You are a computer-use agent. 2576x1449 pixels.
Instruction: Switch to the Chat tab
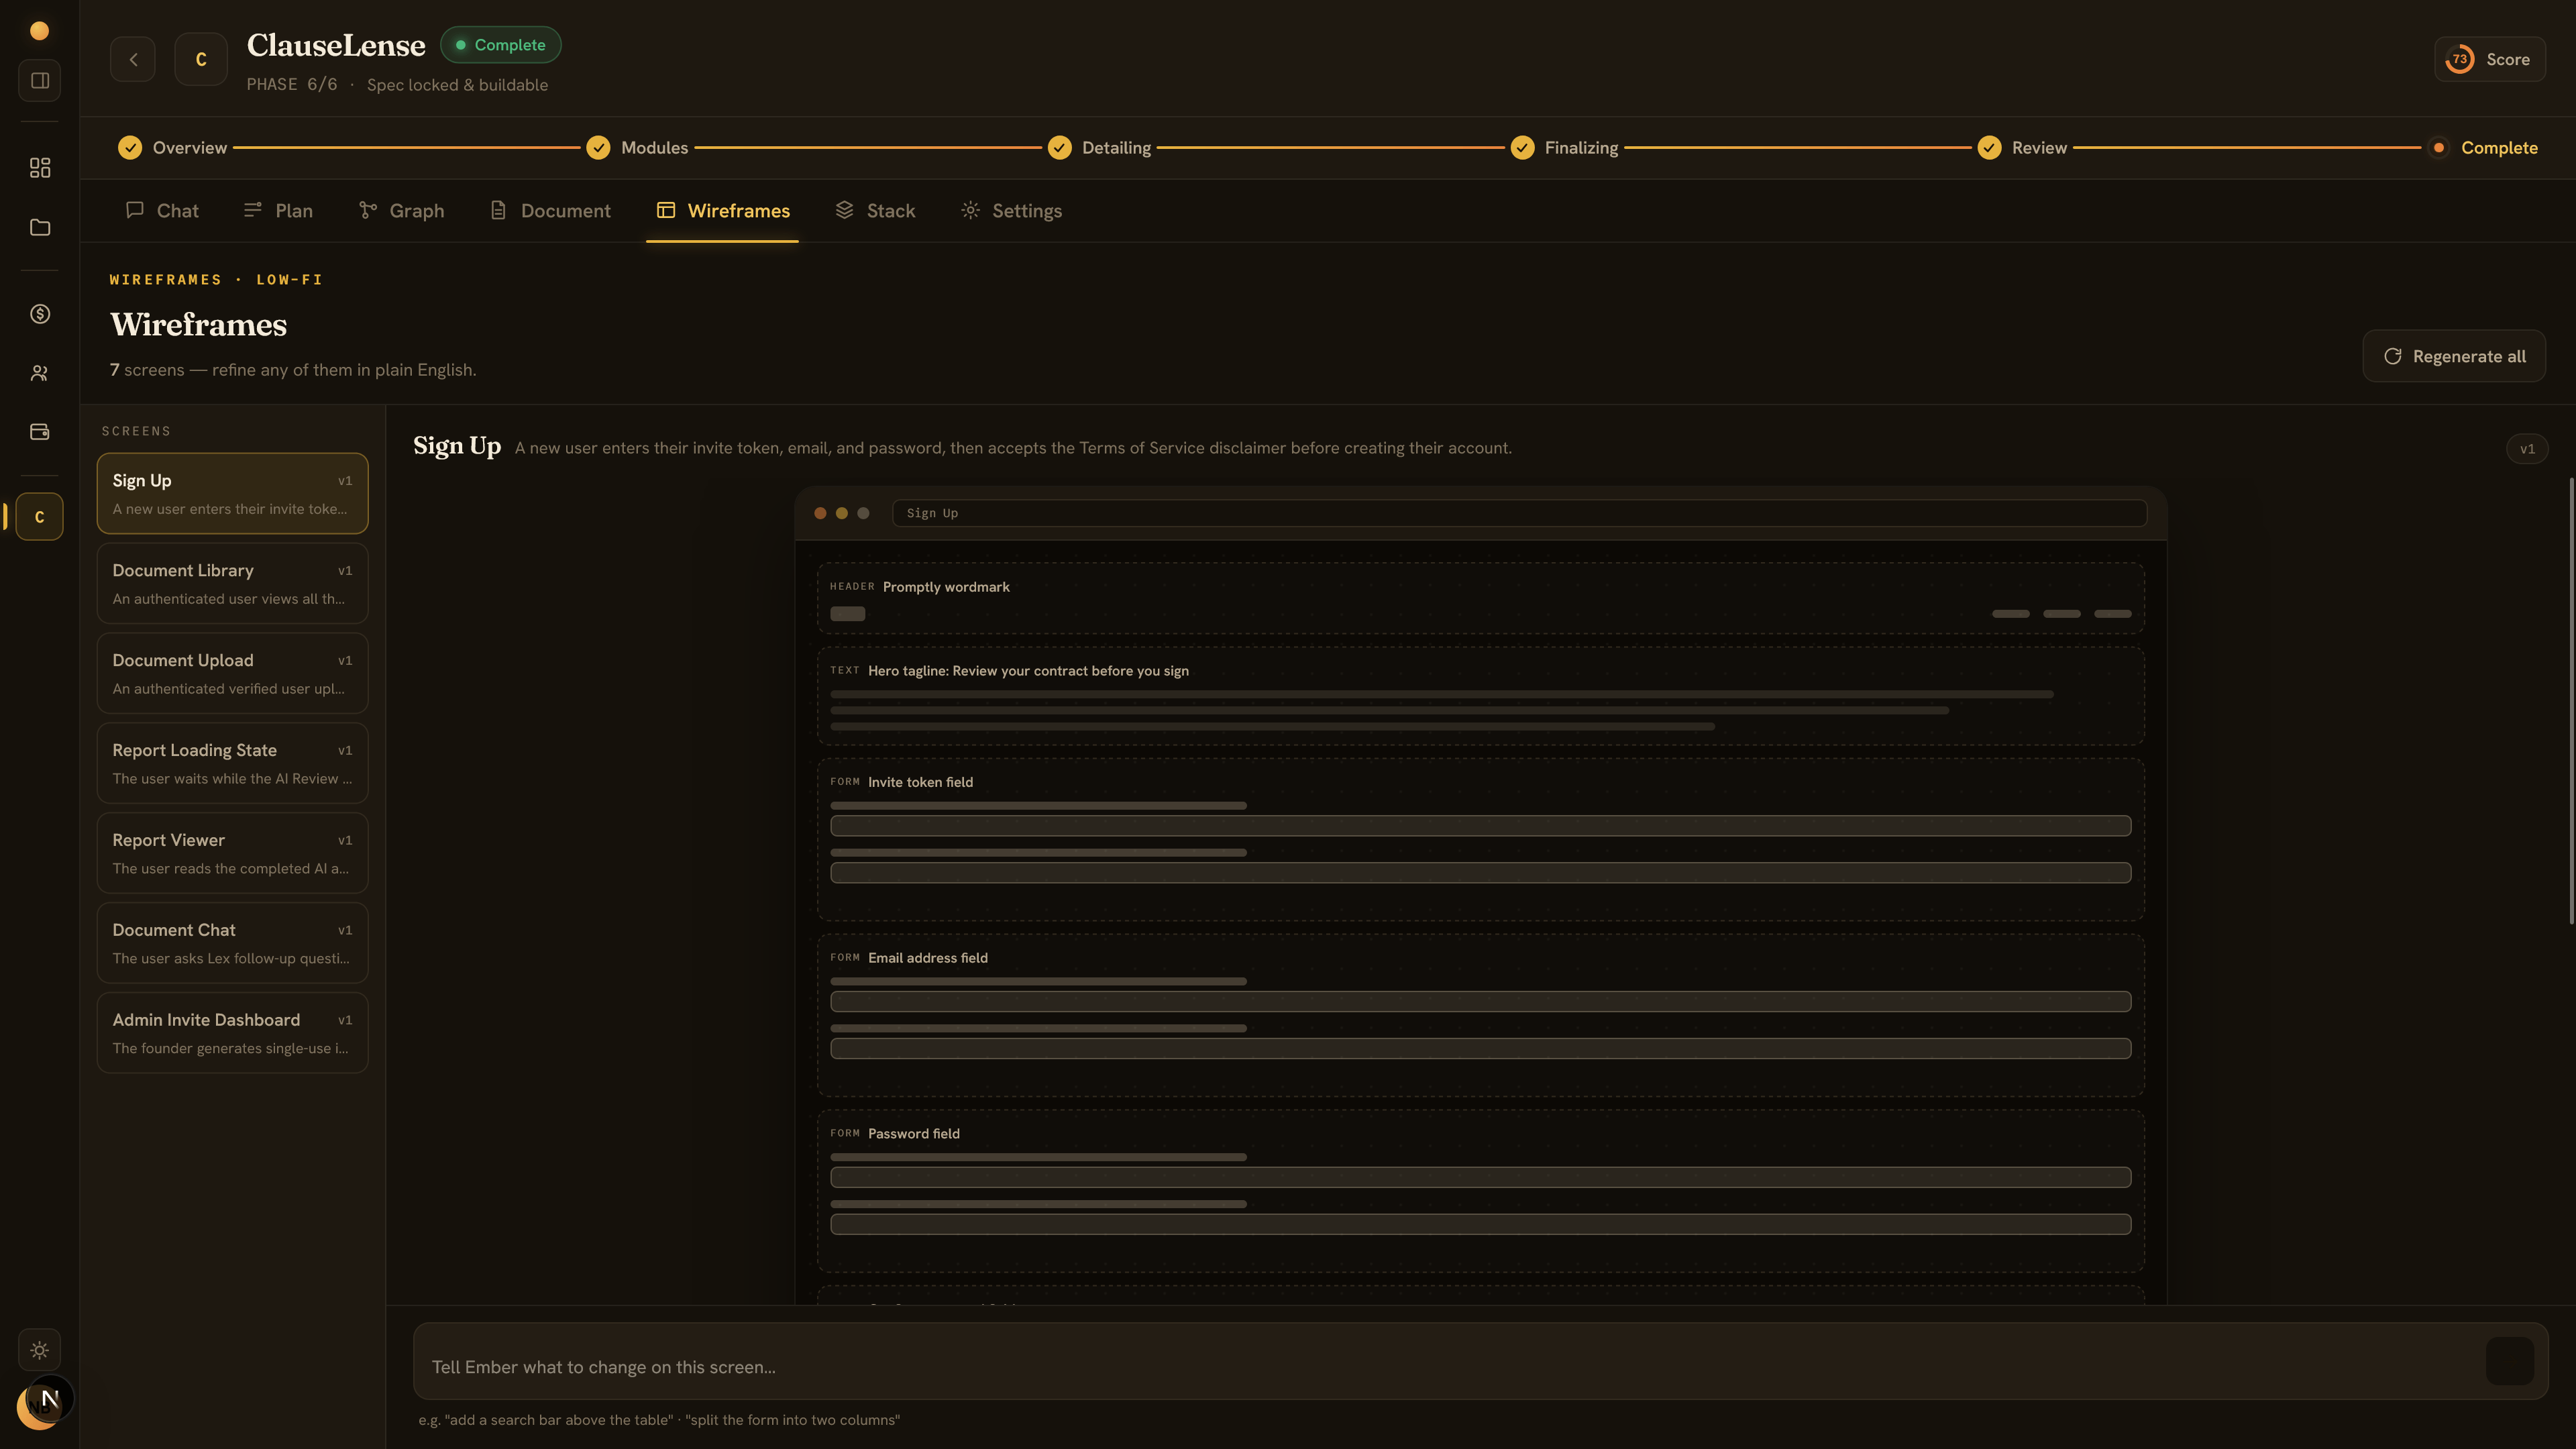162,211
